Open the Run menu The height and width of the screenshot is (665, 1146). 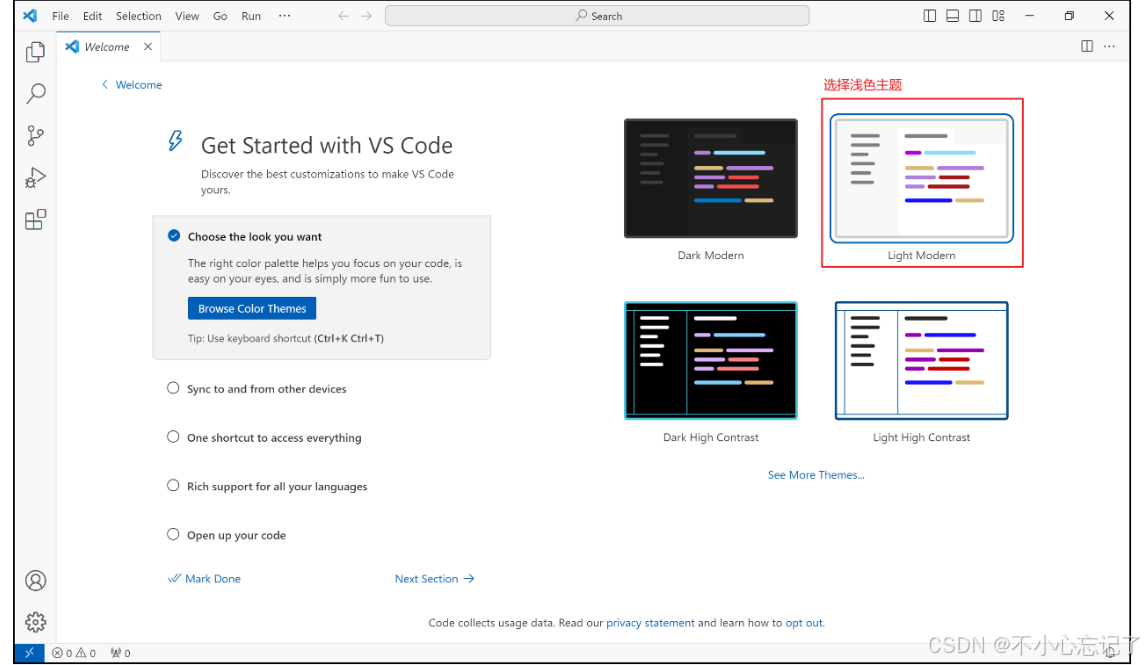[250, 15]
